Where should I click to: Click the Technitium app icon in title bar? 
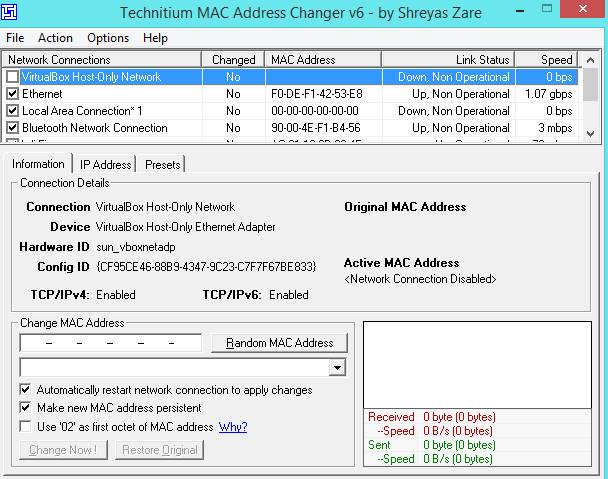(x=9, y=12)
